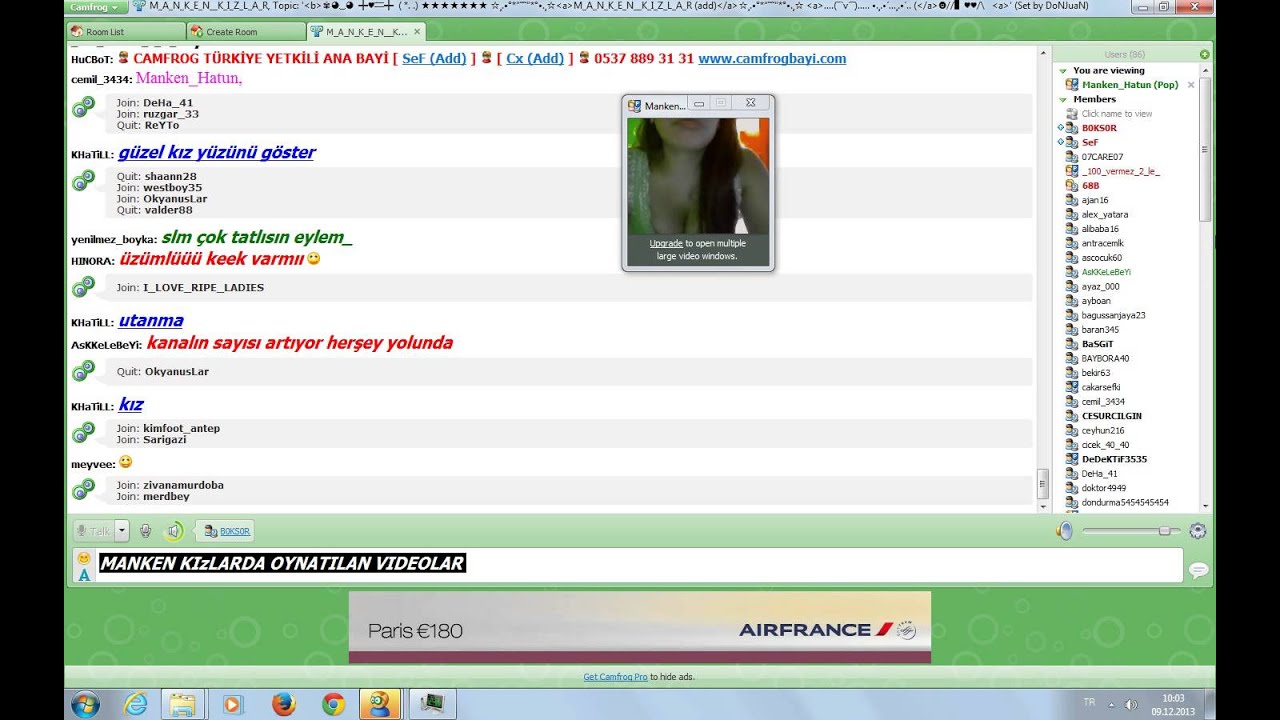Image resolution: width=1280 pixels, height=720 pixels.
Task: Select the M_A_N_K_E_N_K room tab
Action: coord(365,32)
